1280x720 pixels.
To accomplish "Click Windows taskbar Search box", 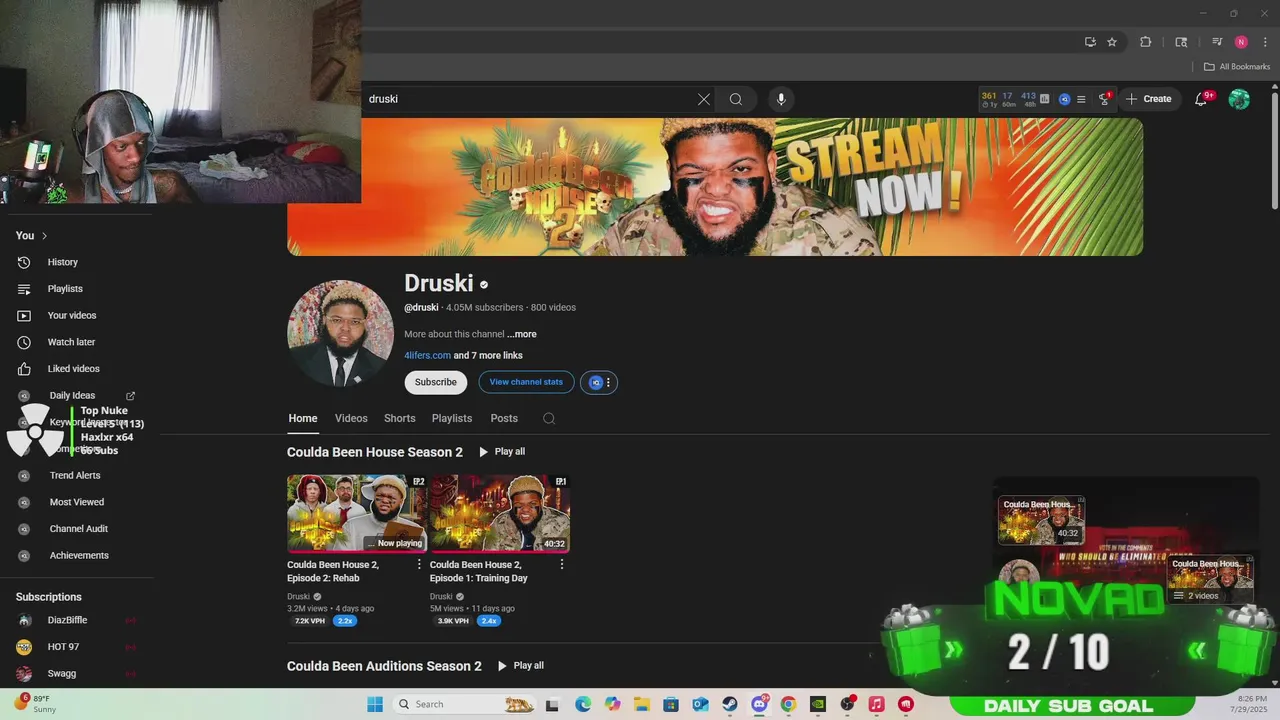I will click(x=465, y=704).
